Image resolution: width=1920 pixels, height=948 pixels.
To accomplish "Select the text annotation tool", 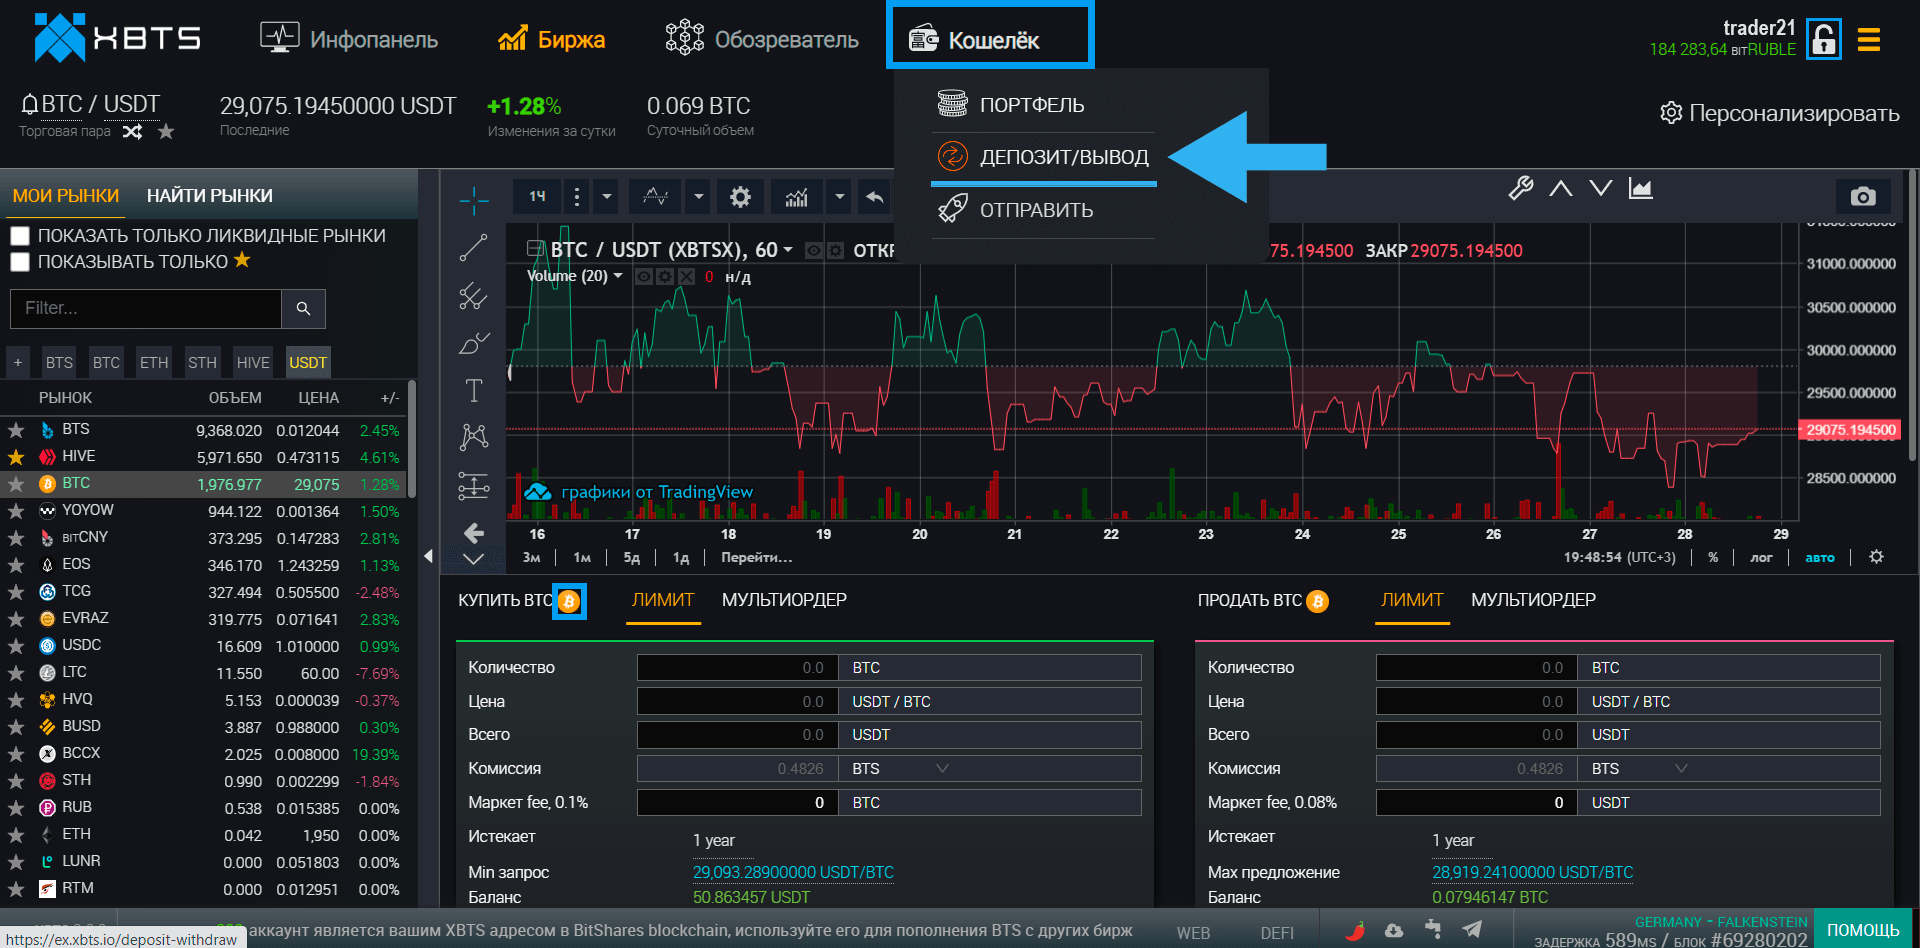I will 474,390.
